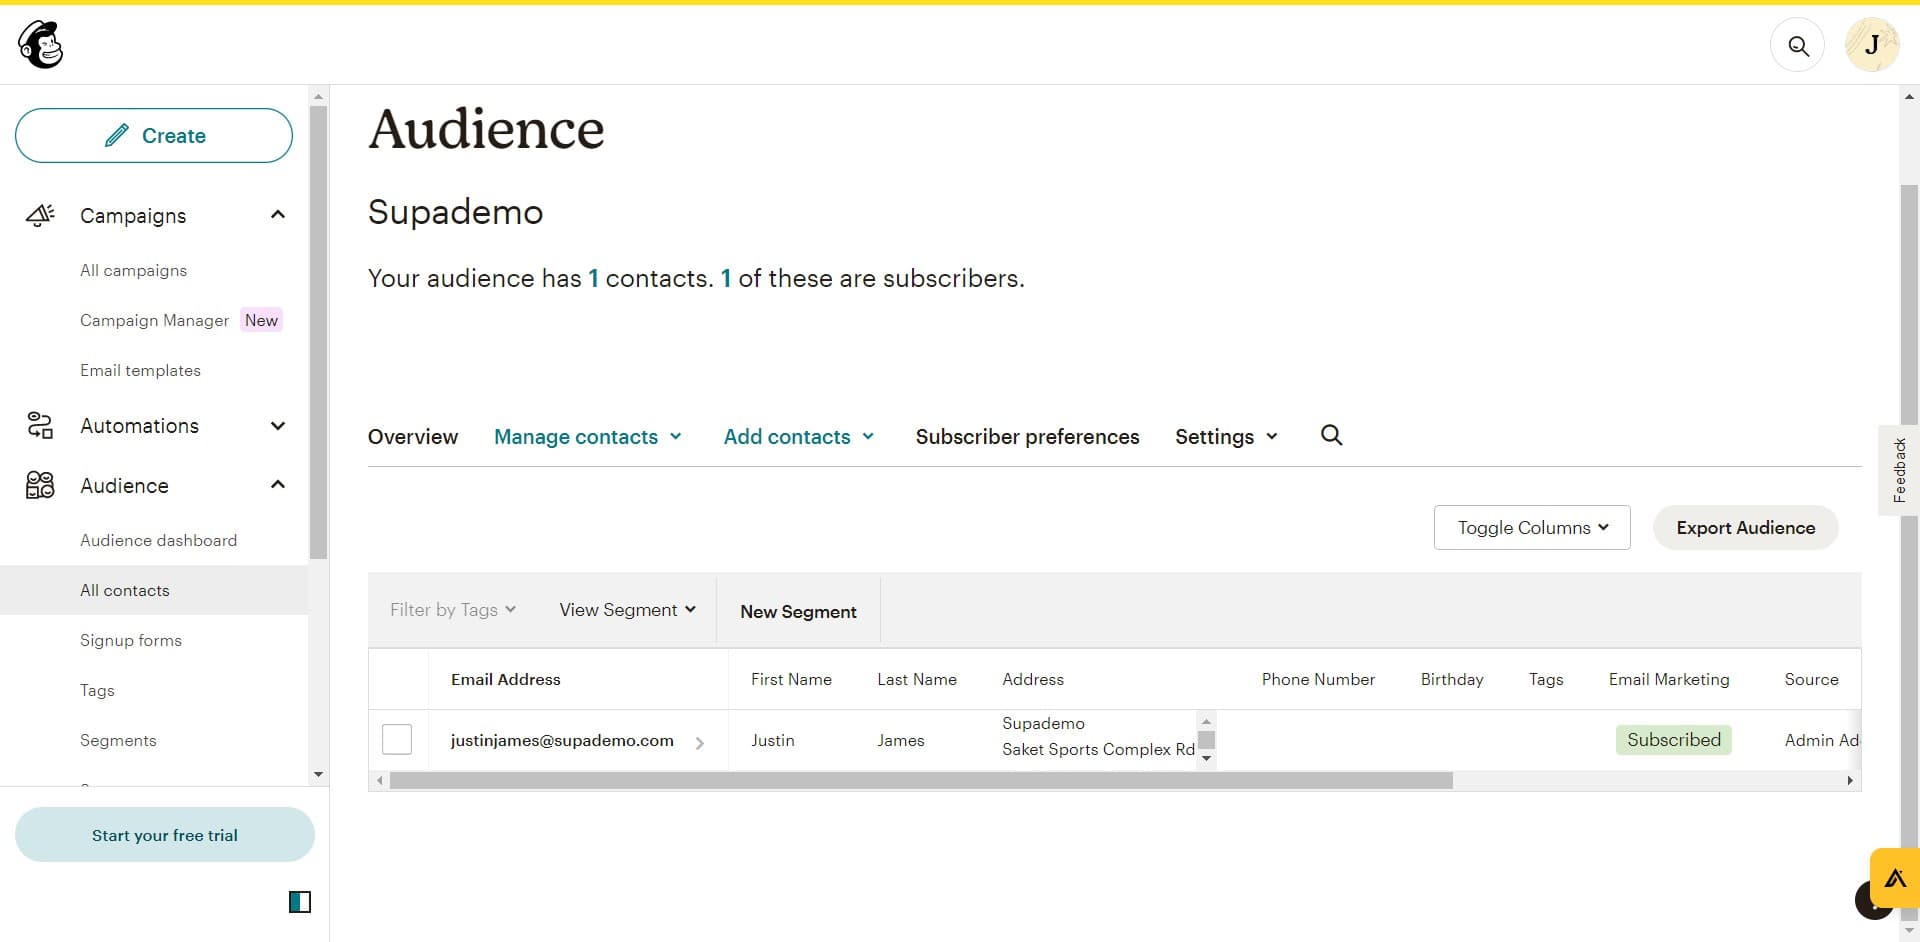Click the Mailchimp Freddie logo
The image size is (1920, 942).
pos(39,44)
